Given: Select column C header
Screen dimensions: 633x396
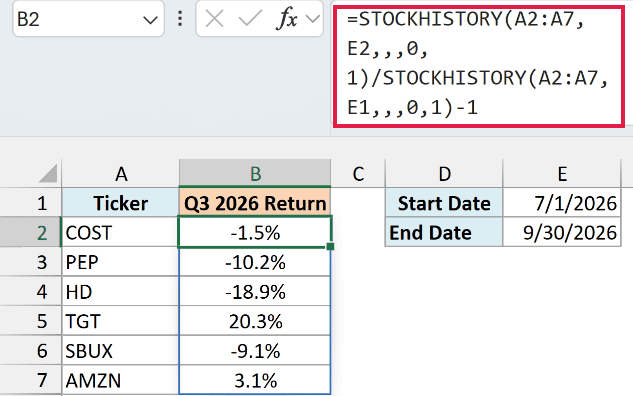Looking at the screenshot, I should click(358, 174).
